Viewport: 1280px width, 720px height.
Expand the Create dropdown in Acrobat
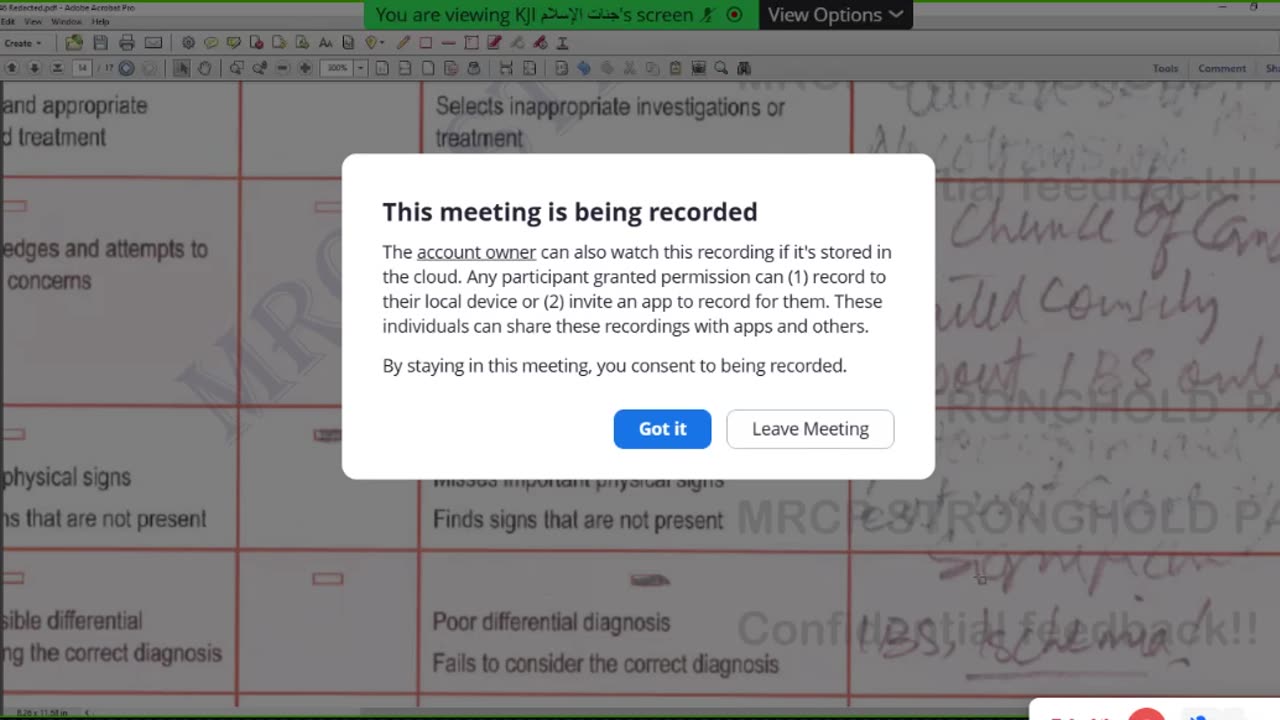(x=23, y=43)
